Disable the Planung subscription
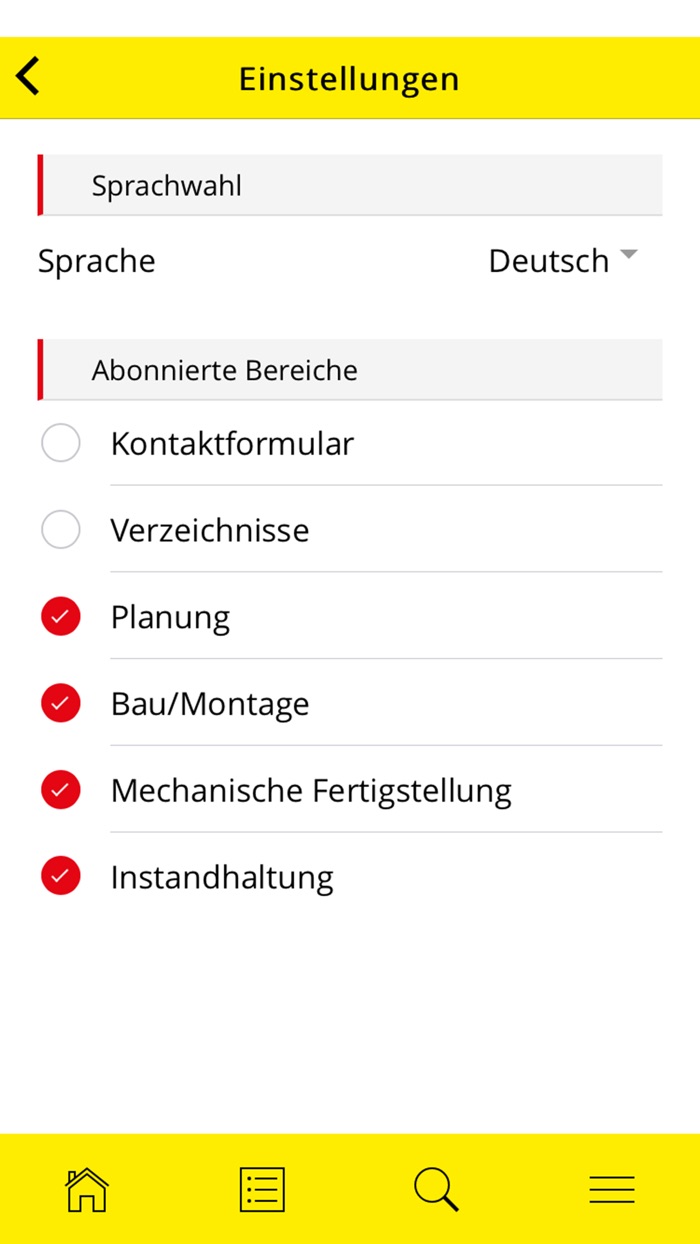The height and width of the screenshot is (1244, 700). click(x=60, y=616)
